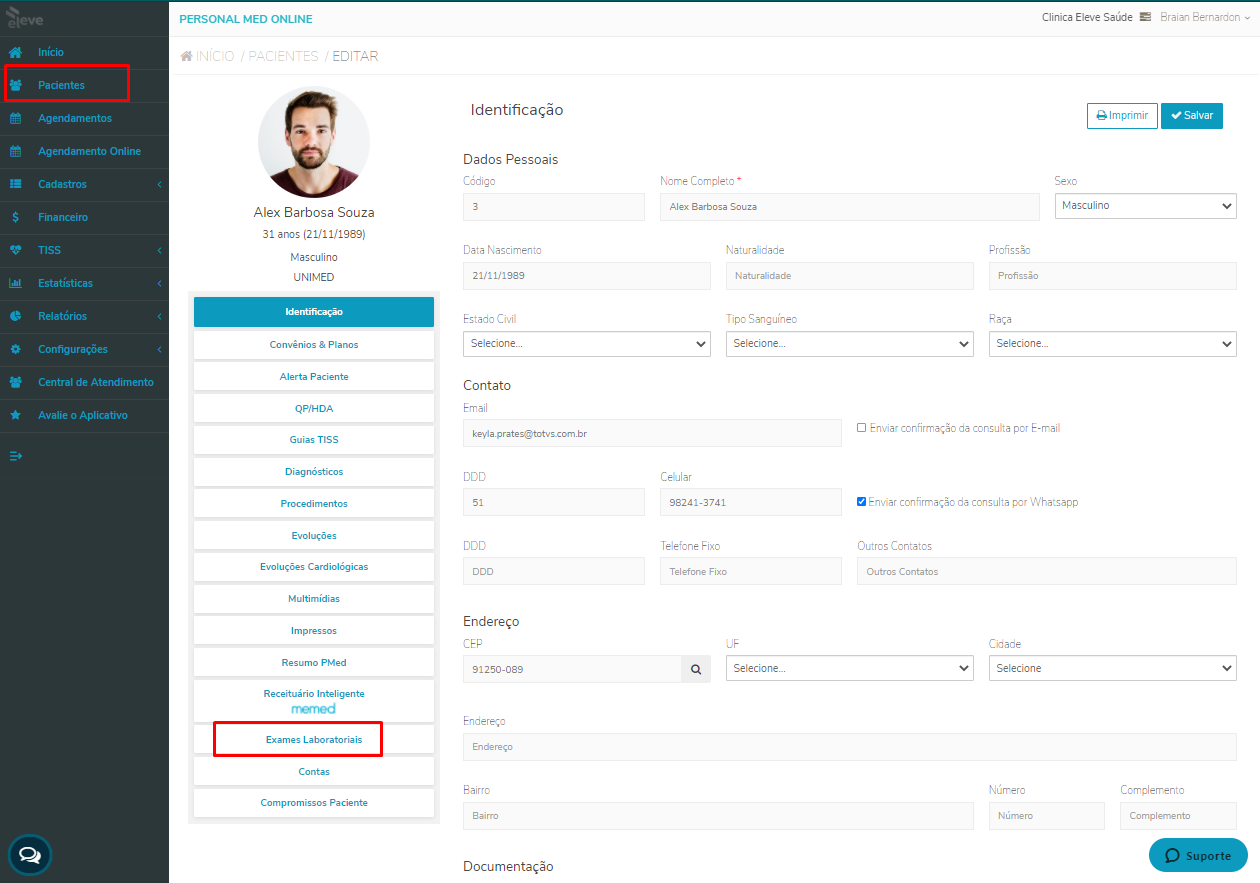
Task: Open the Impressos tab
Action: [314, 631]
